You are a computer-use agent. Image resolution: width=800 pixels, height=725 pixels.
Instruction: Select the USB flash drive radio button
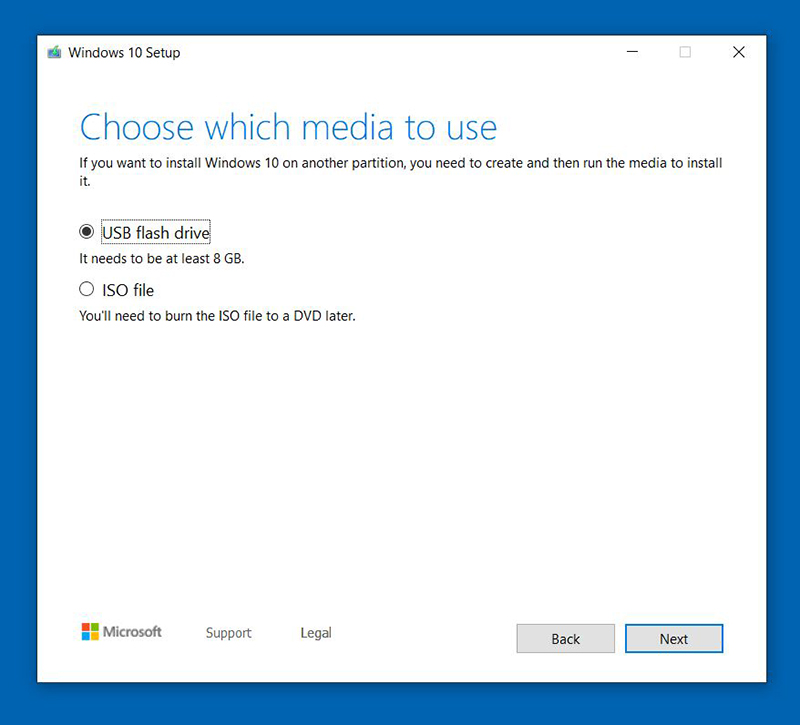(86, 232)
